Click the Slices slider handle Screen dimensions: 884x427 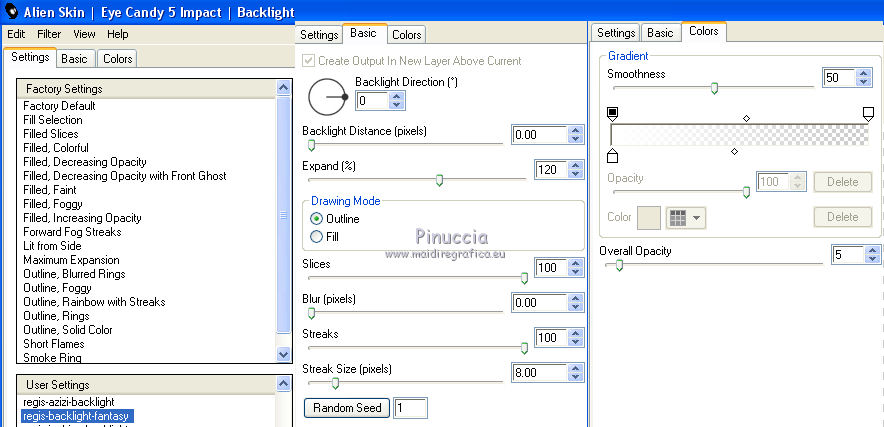[524, 278]
